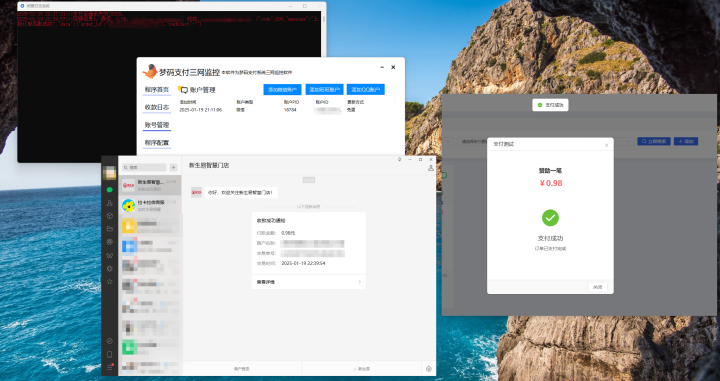Click the plus icon beside WeChat search box
This screenshot has width=720, height=381.
tap(174, 168)
